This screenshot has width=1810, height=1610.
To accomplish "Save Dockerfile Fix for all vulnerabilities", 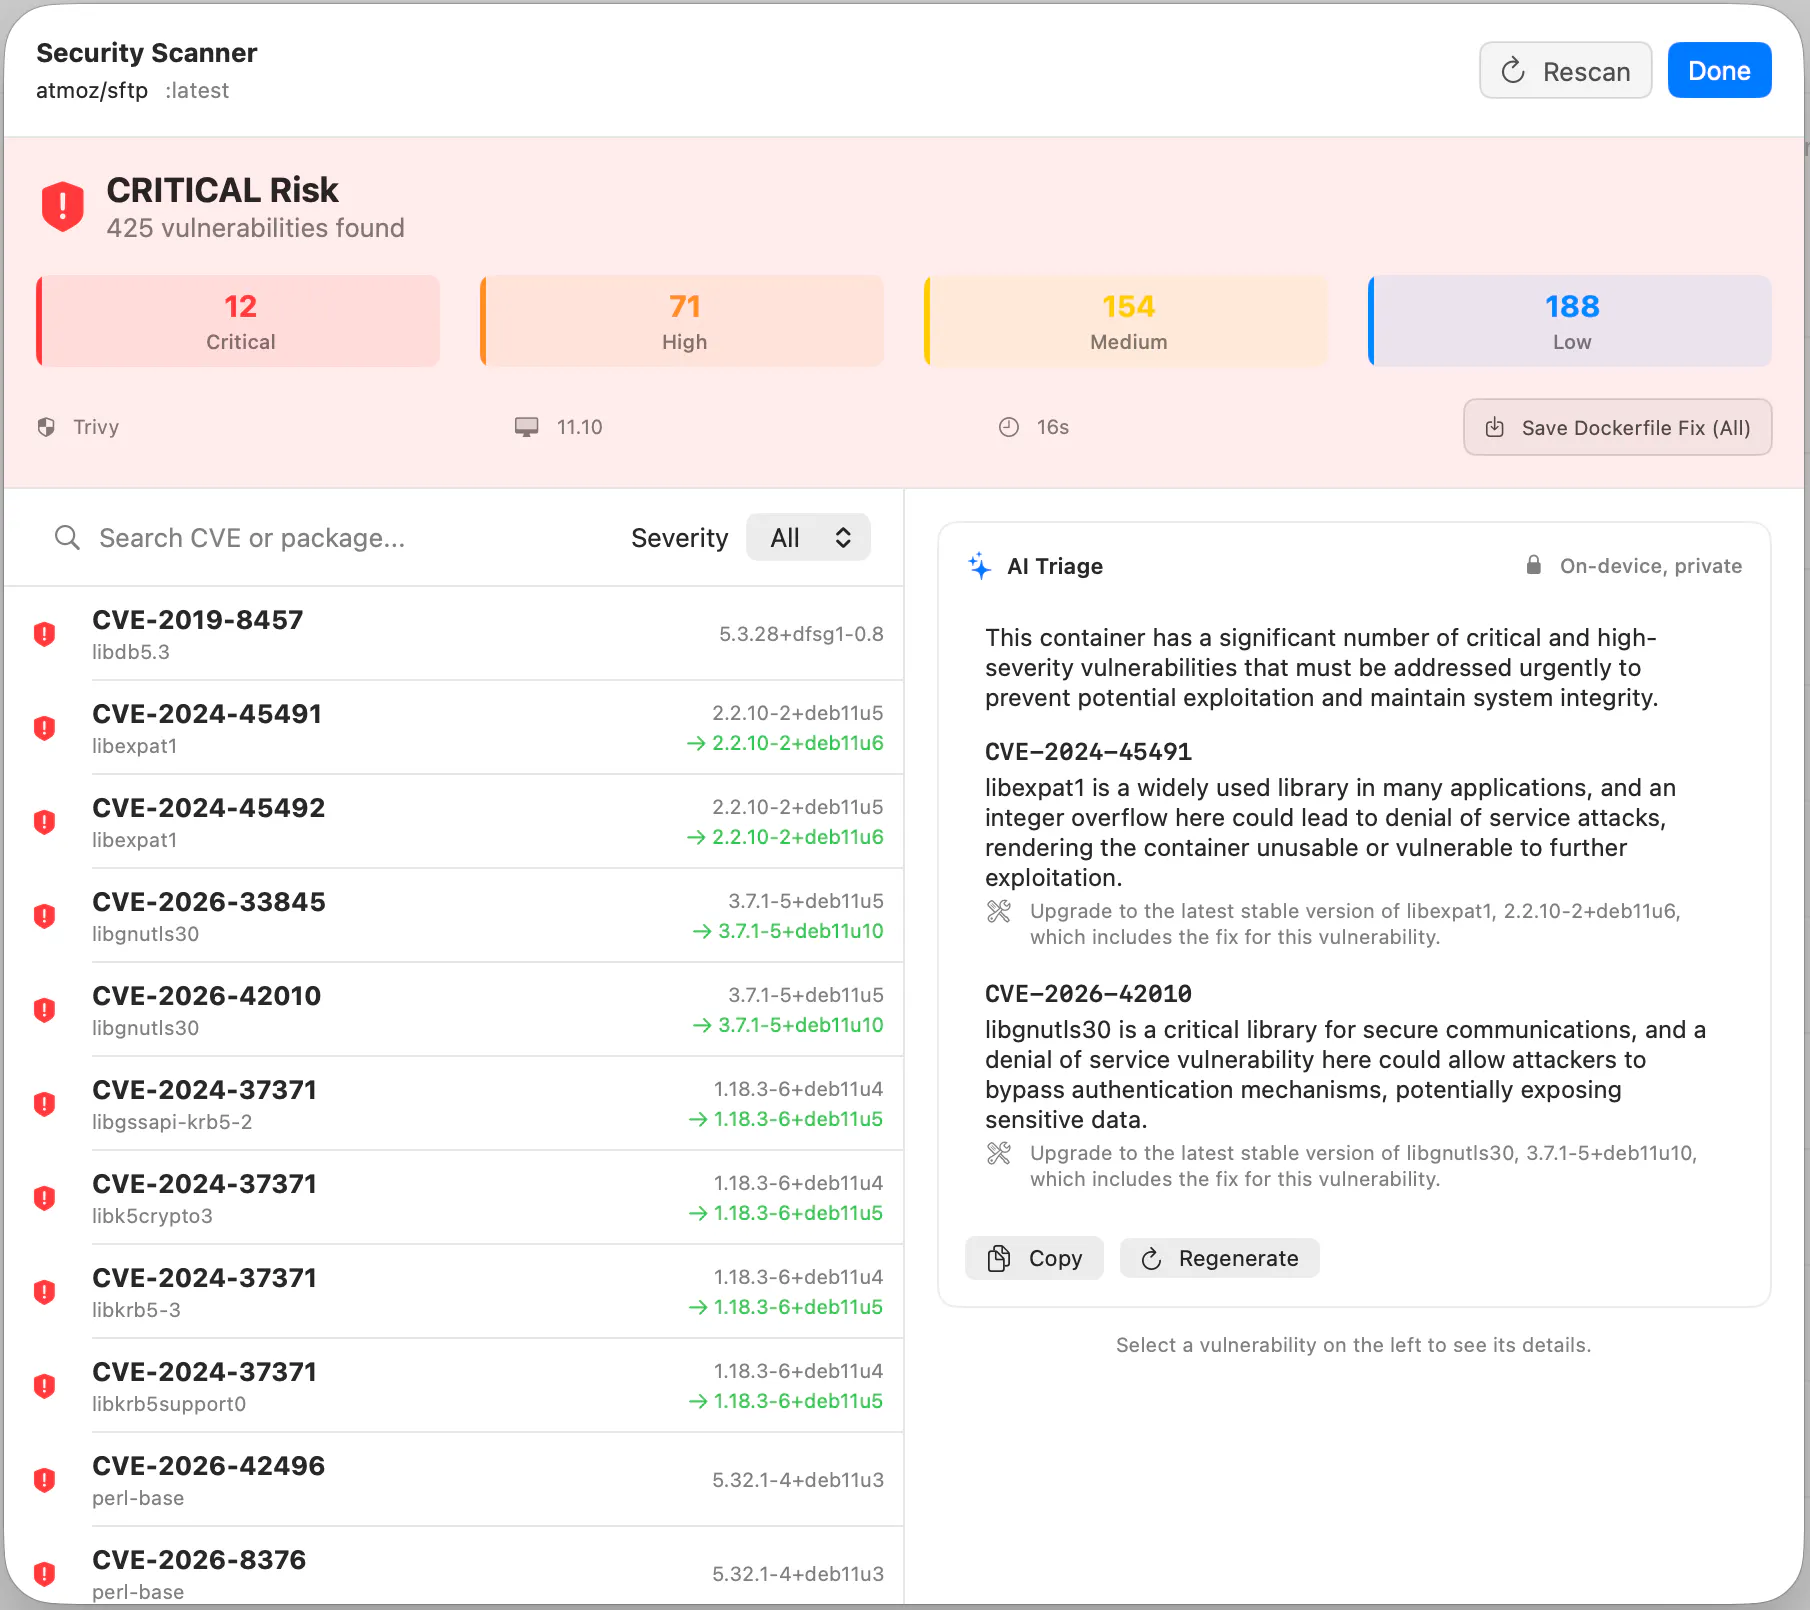I will click(x=1617, y=427).
